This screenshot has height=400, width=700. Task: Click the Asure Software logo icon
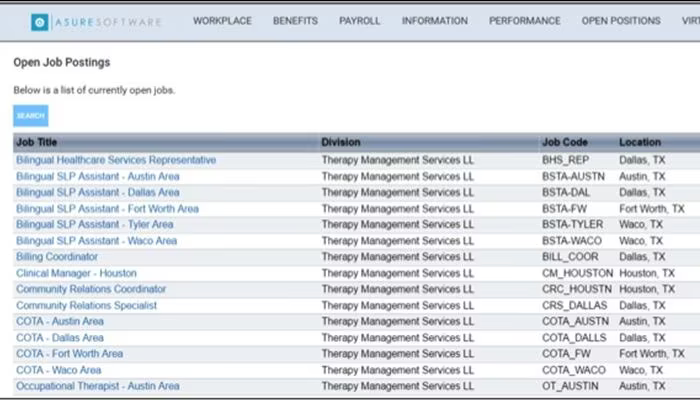click(40, 22)
